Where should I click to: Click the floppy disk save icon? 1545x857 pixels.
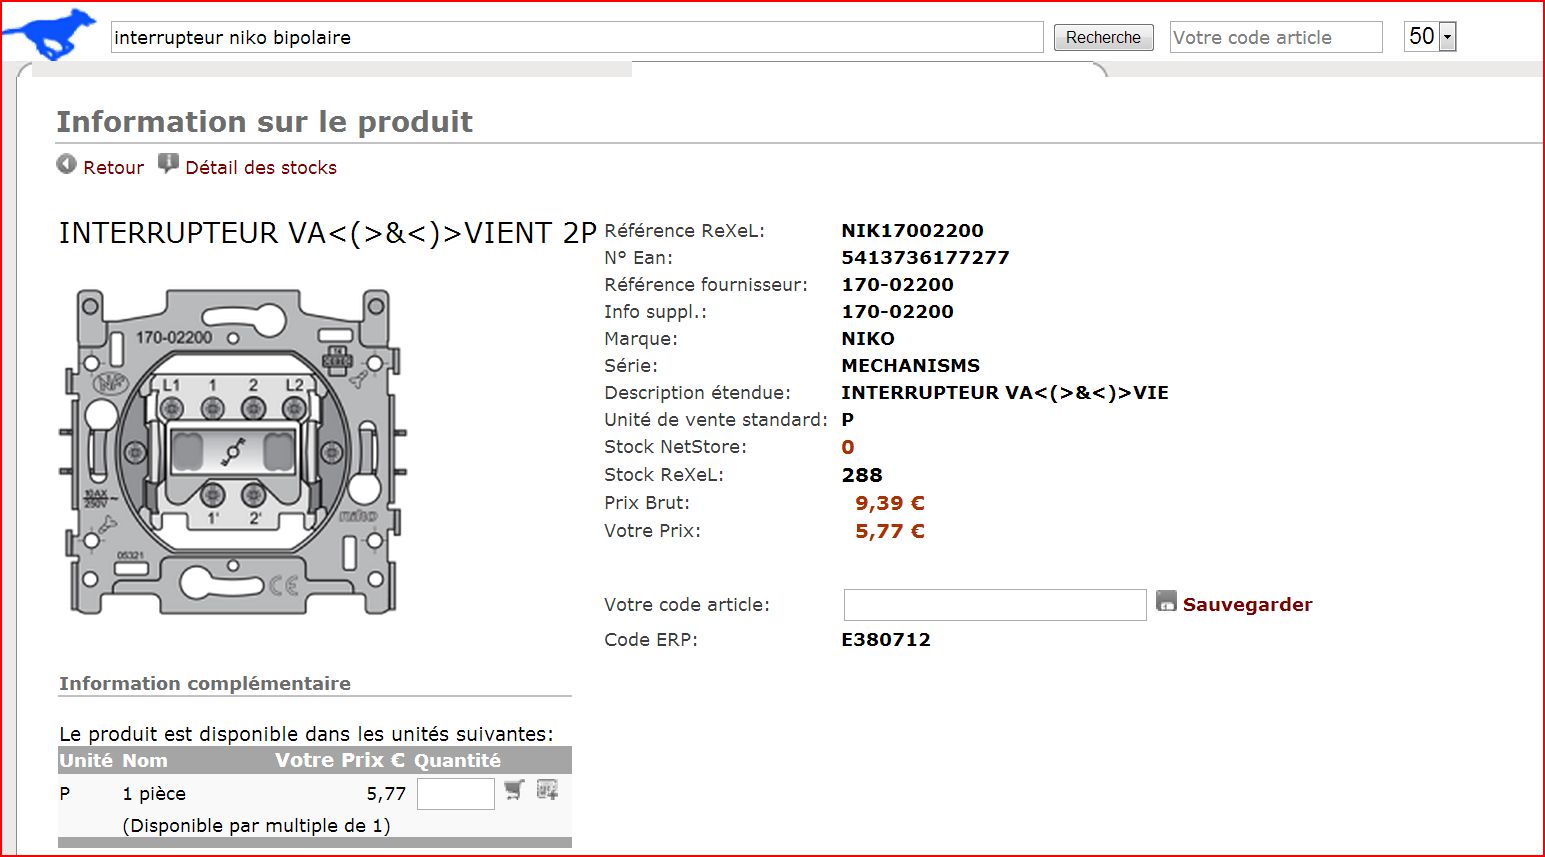click(x=1166, y=601)
